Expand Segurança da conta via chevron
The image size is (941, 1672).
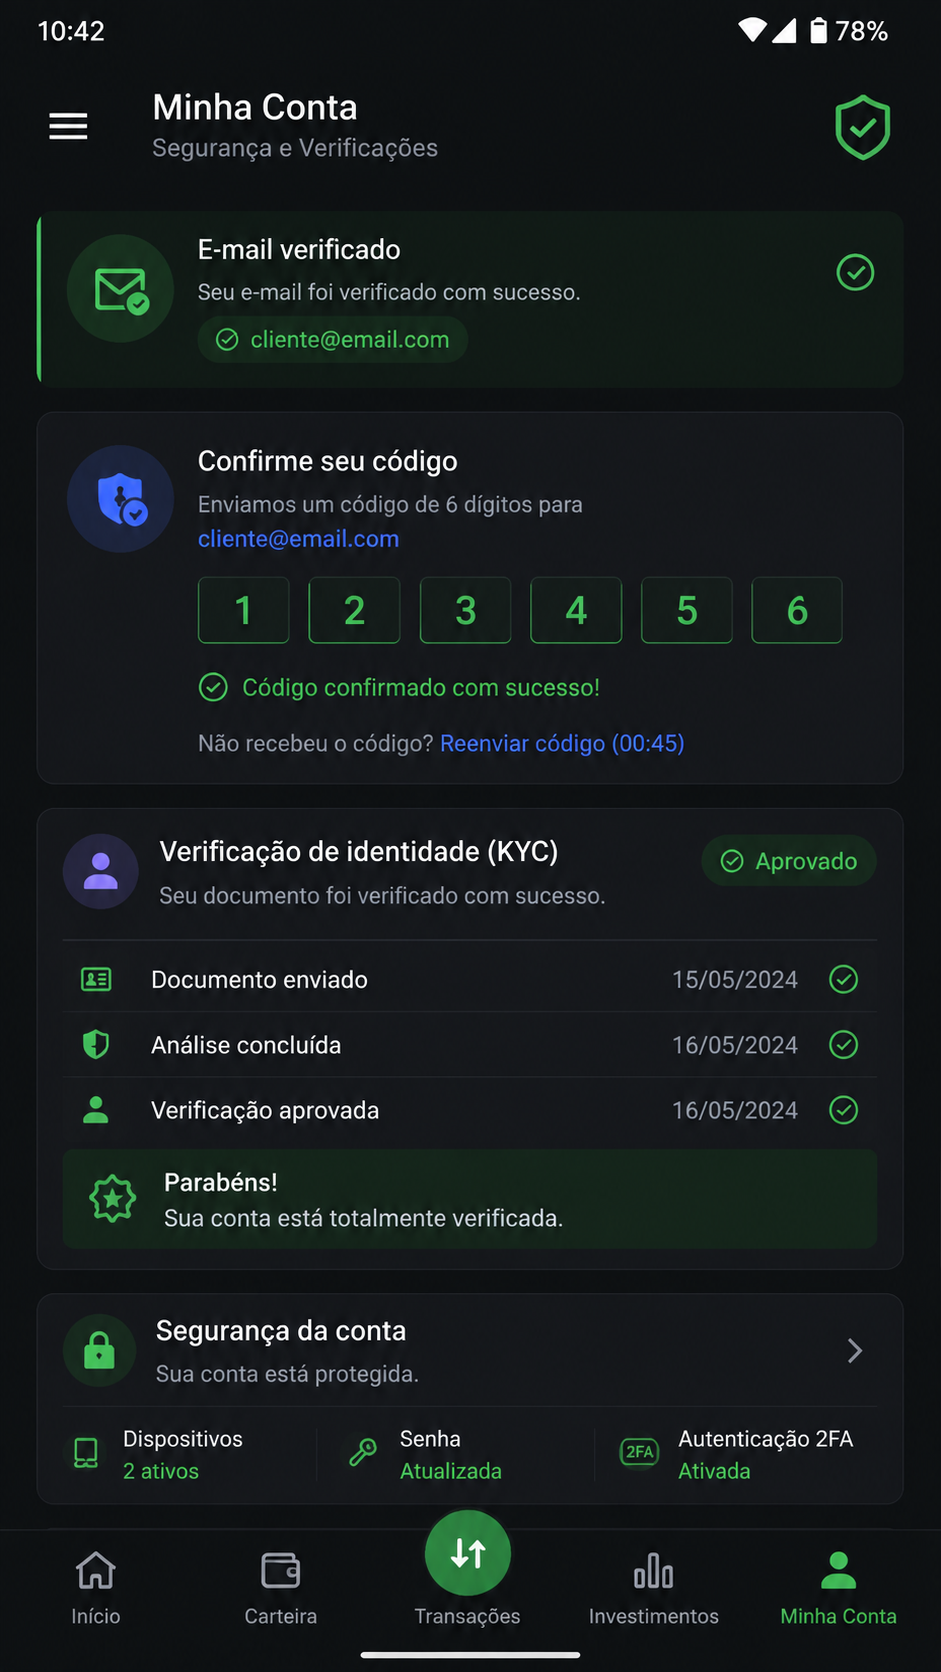[854, 1351]
